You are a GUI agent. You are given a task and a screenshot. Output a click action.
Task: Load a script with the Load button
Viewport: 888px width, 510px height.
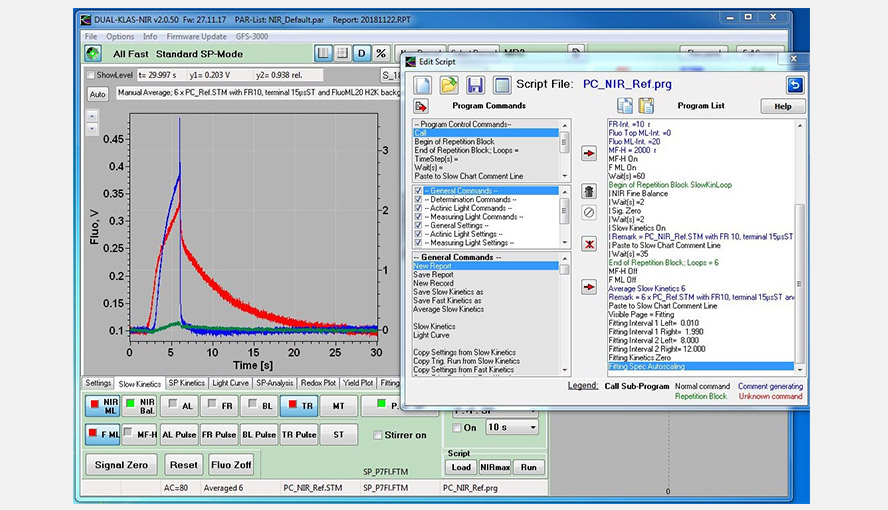point(461,467)
